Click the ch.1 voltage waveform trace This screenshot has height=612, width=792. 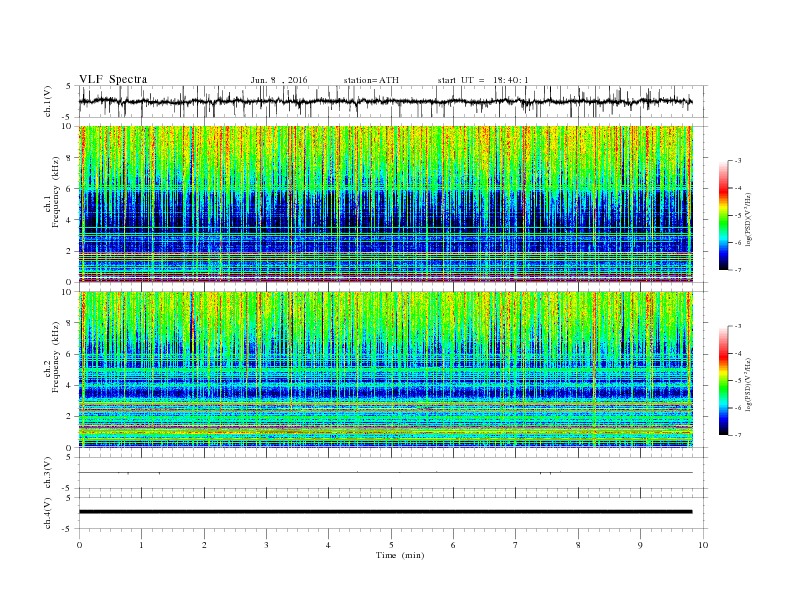click(385, 101)
